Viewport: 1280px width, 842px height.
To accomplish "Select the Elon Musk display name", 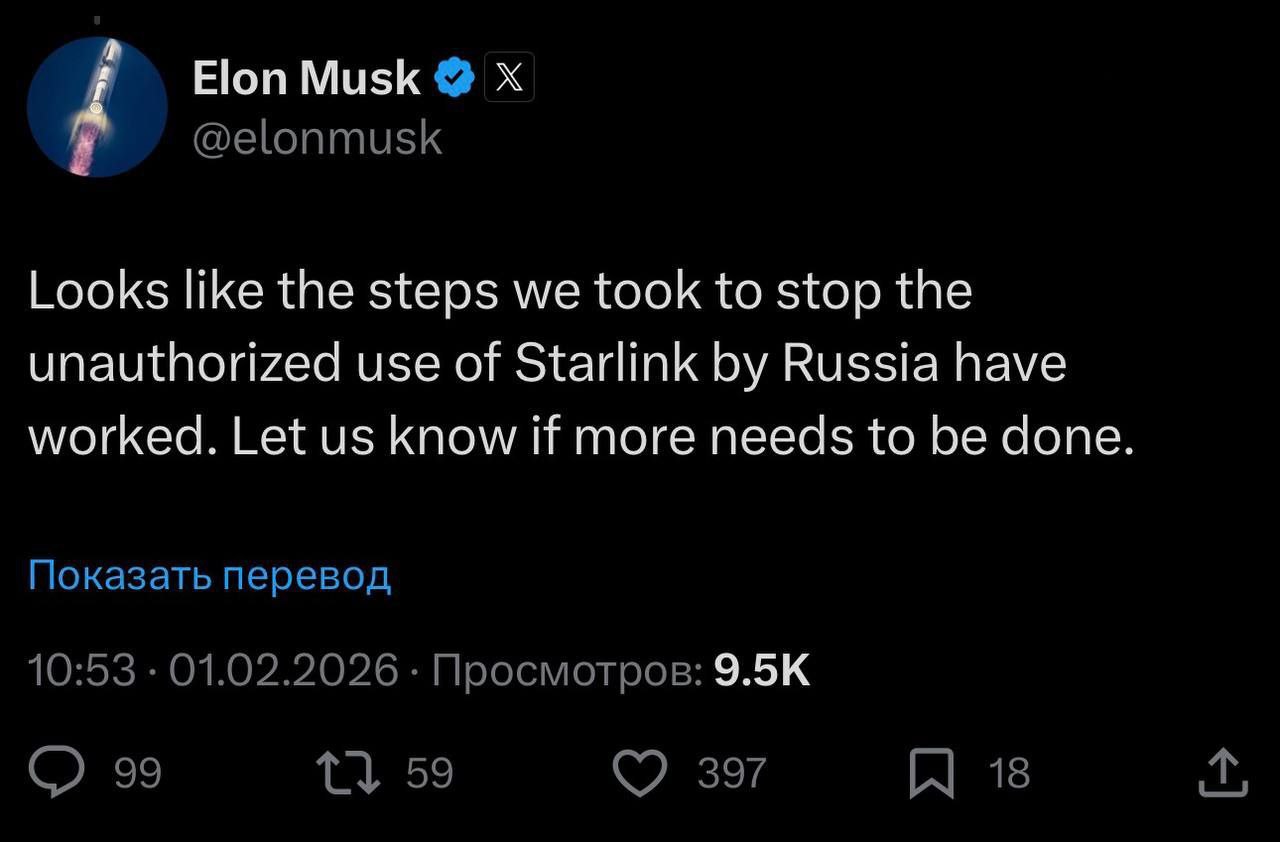I will click(305, 76).
